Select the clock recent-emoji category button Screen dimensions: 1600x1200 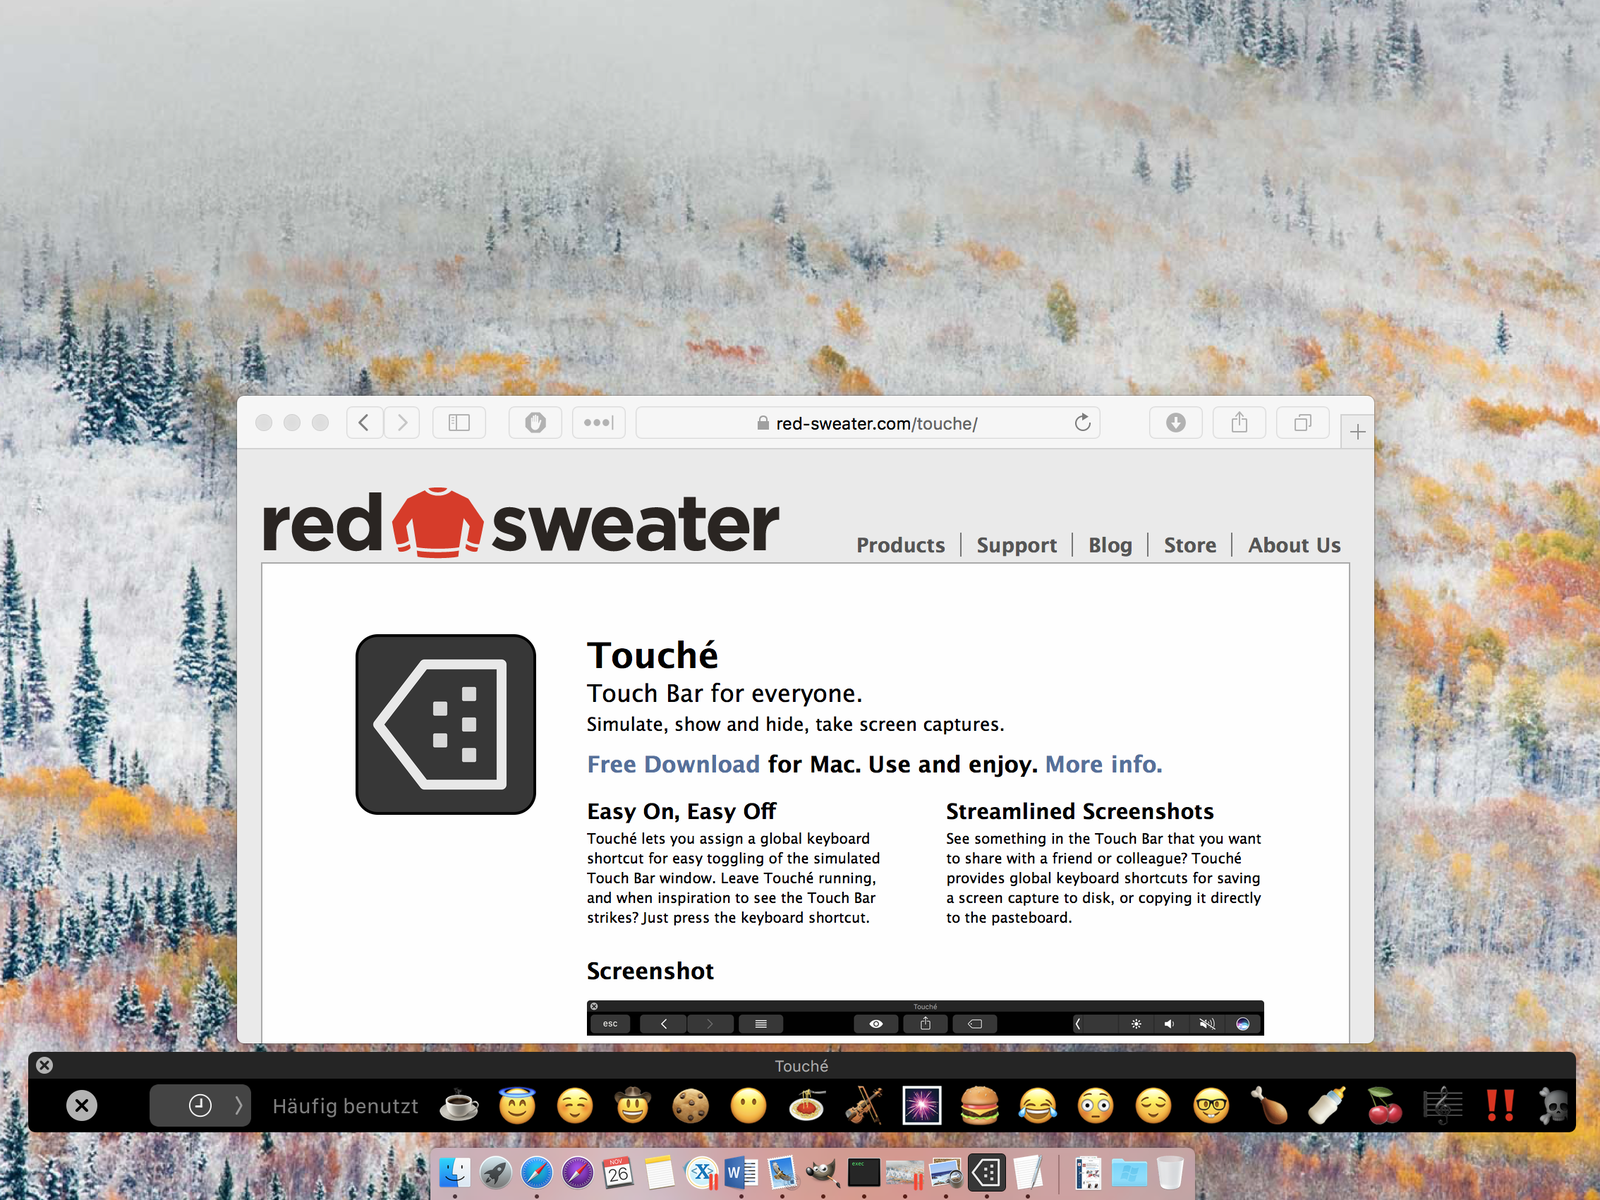(x=200, y=1106)
